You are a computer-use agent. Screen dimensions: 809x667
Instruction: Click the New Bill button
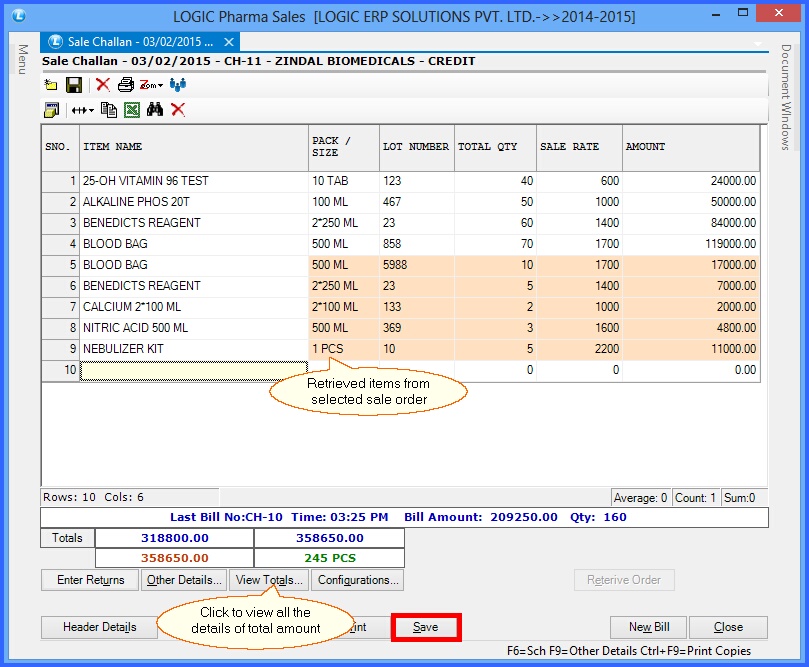coord(649,627)
